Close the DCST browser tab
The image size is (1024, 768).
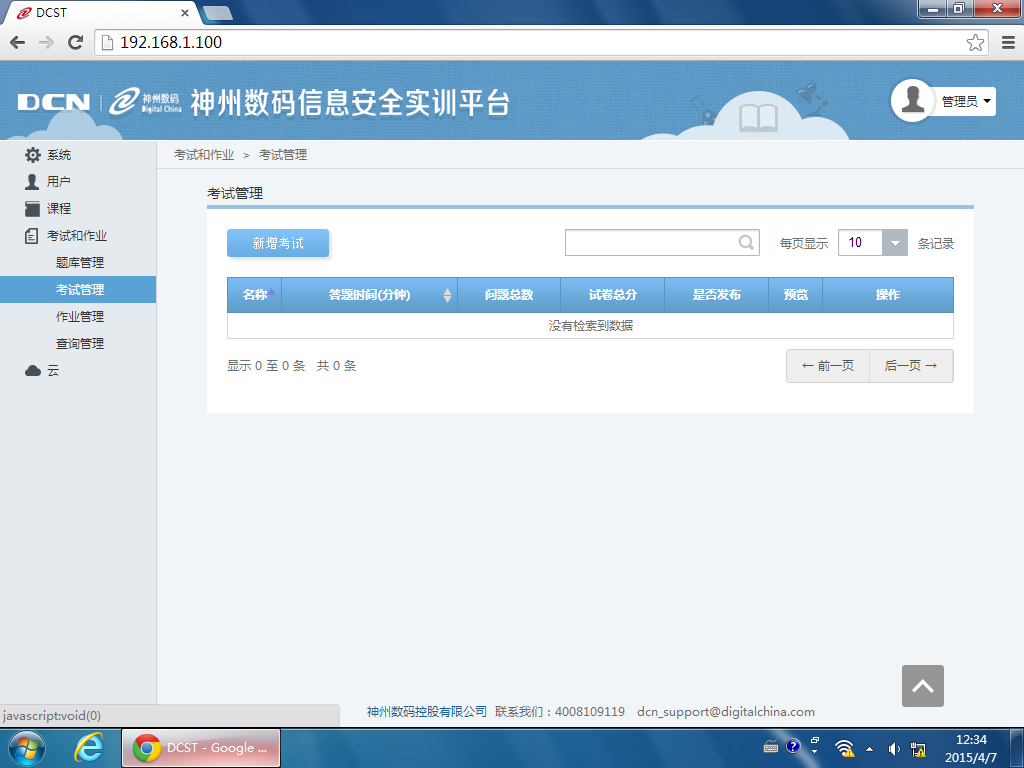click(x=185, y=12)
